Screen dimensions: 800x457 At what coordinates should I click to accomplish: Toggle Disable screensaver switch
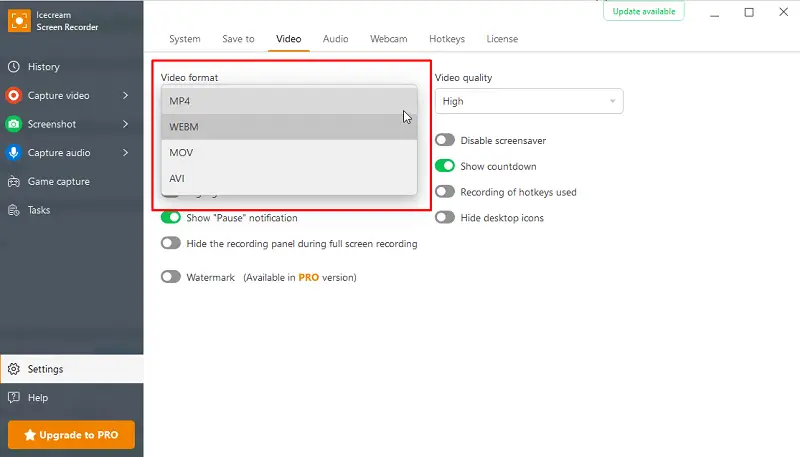[x=445, y=140]
